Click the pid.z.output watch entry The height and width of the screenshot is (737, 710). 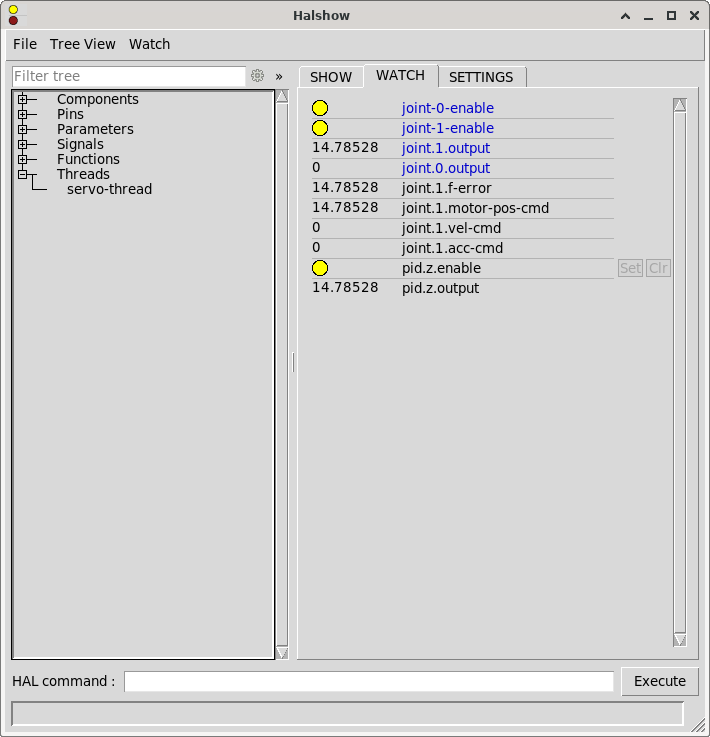click(440, 288)
